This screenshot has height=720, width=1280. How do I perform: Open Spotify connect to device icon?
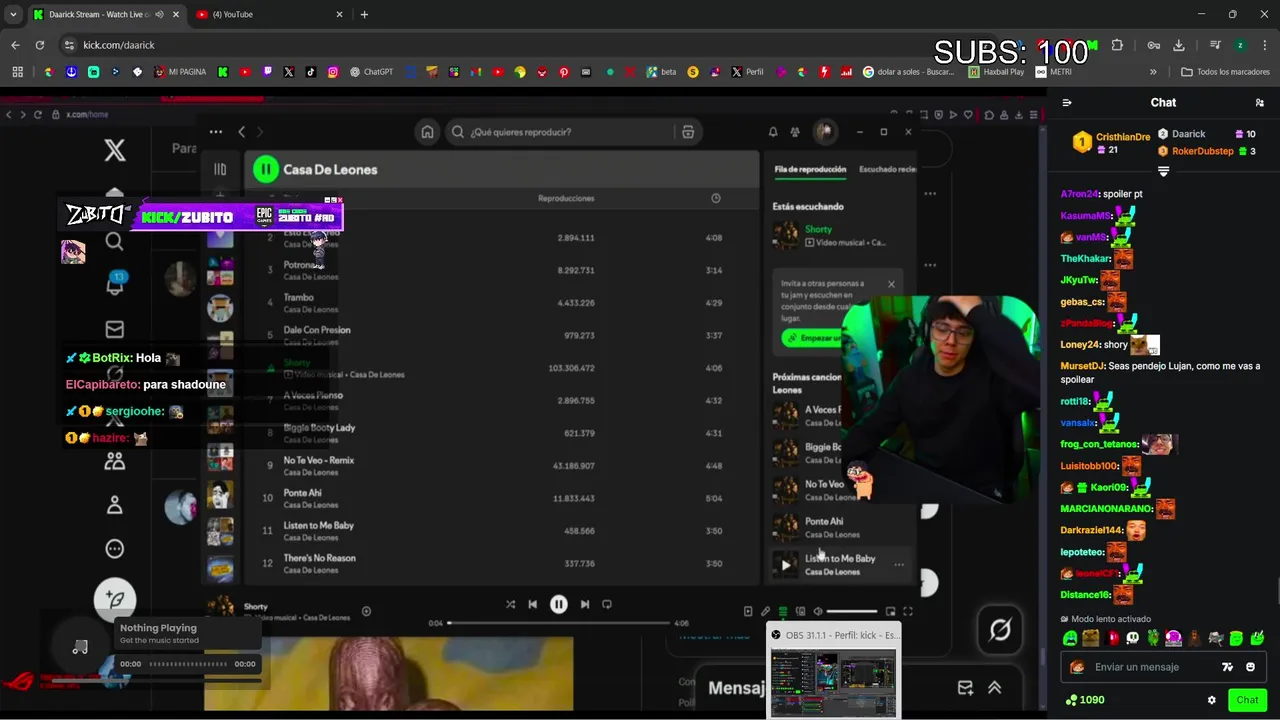pos(800,611)
